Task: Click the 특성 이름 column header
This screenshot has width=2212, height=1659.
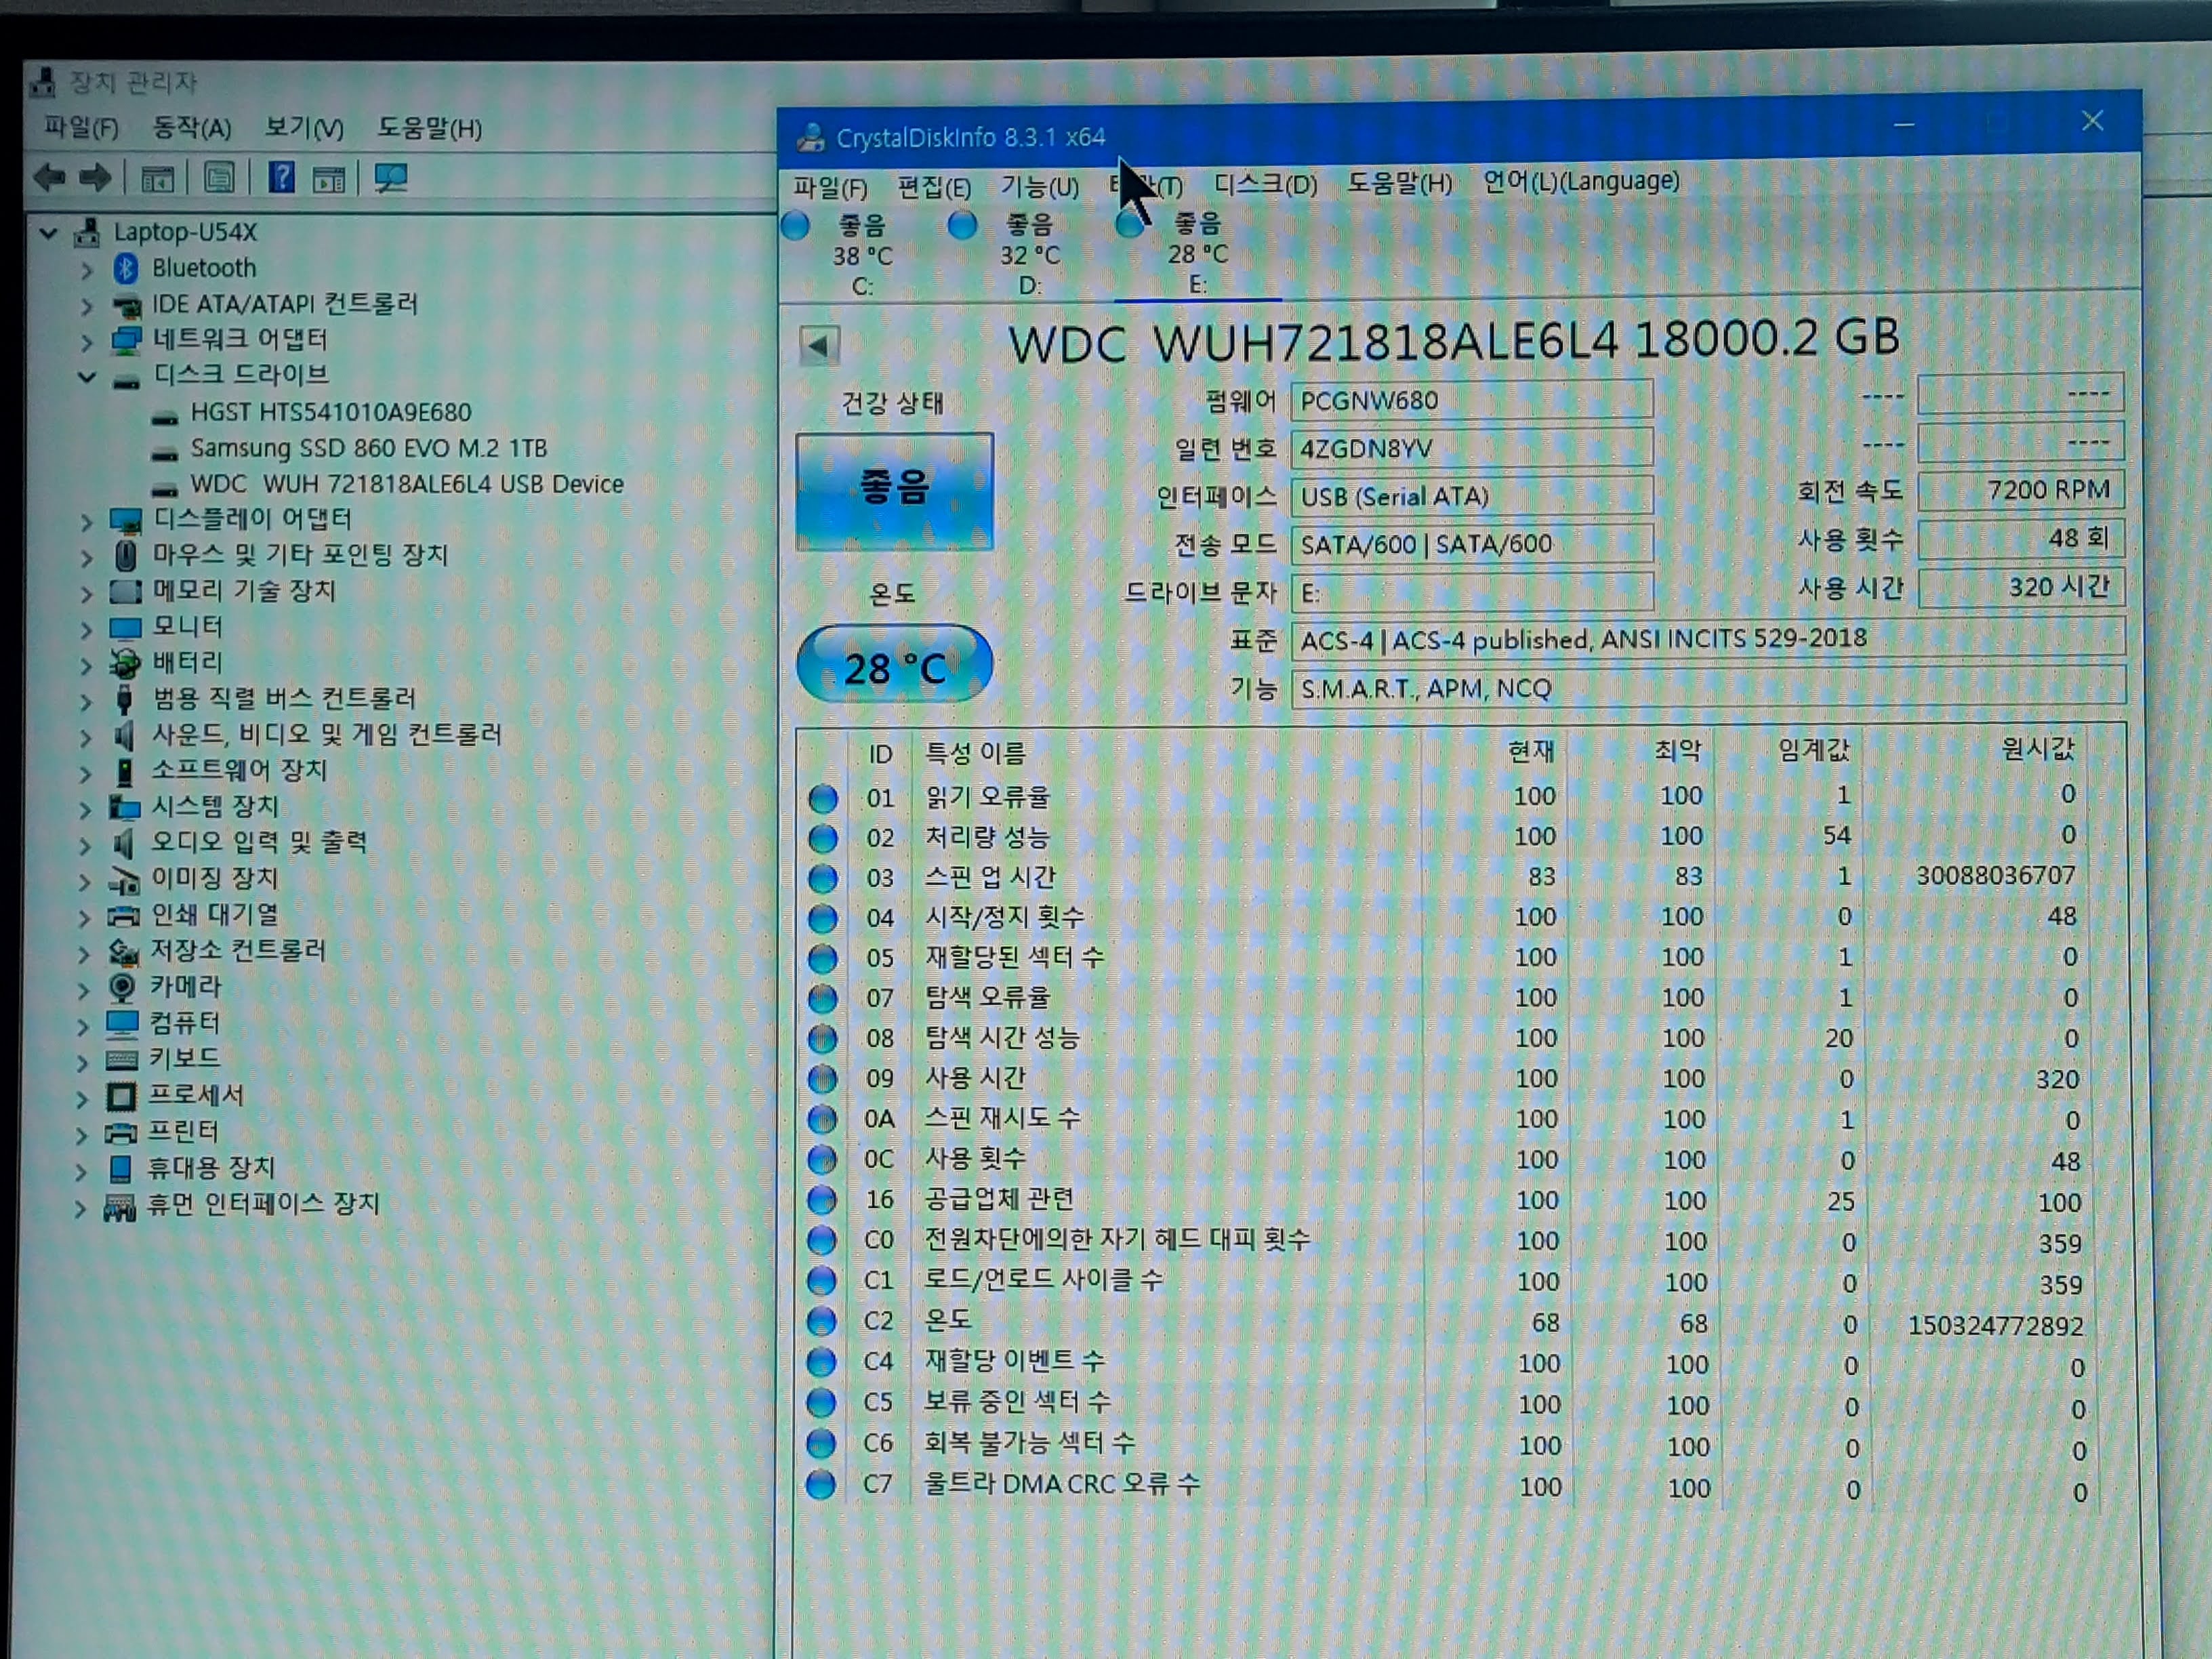Action: tap(975, 752)
